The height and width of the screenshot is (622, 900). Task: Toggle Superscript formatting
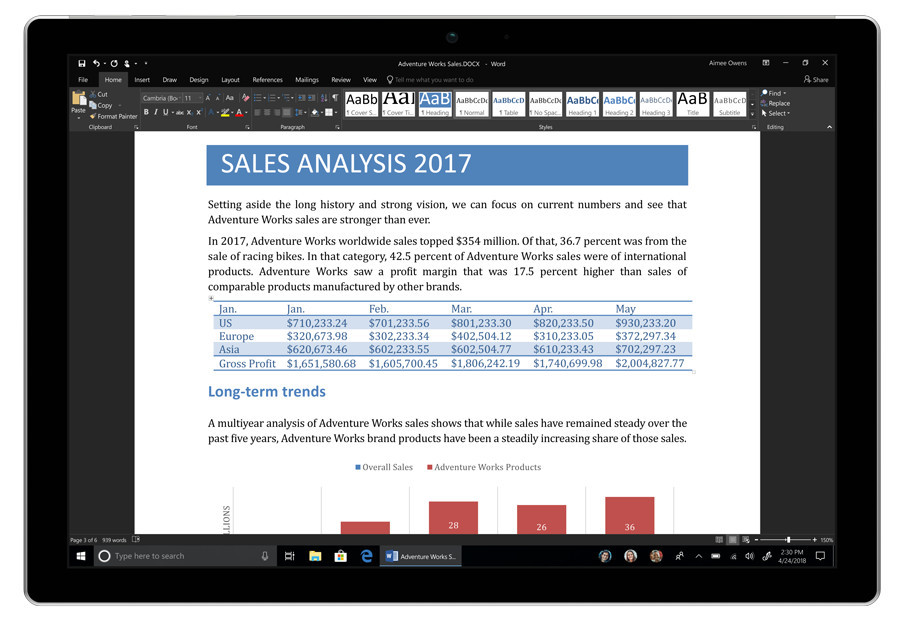(x=199, y=112)
